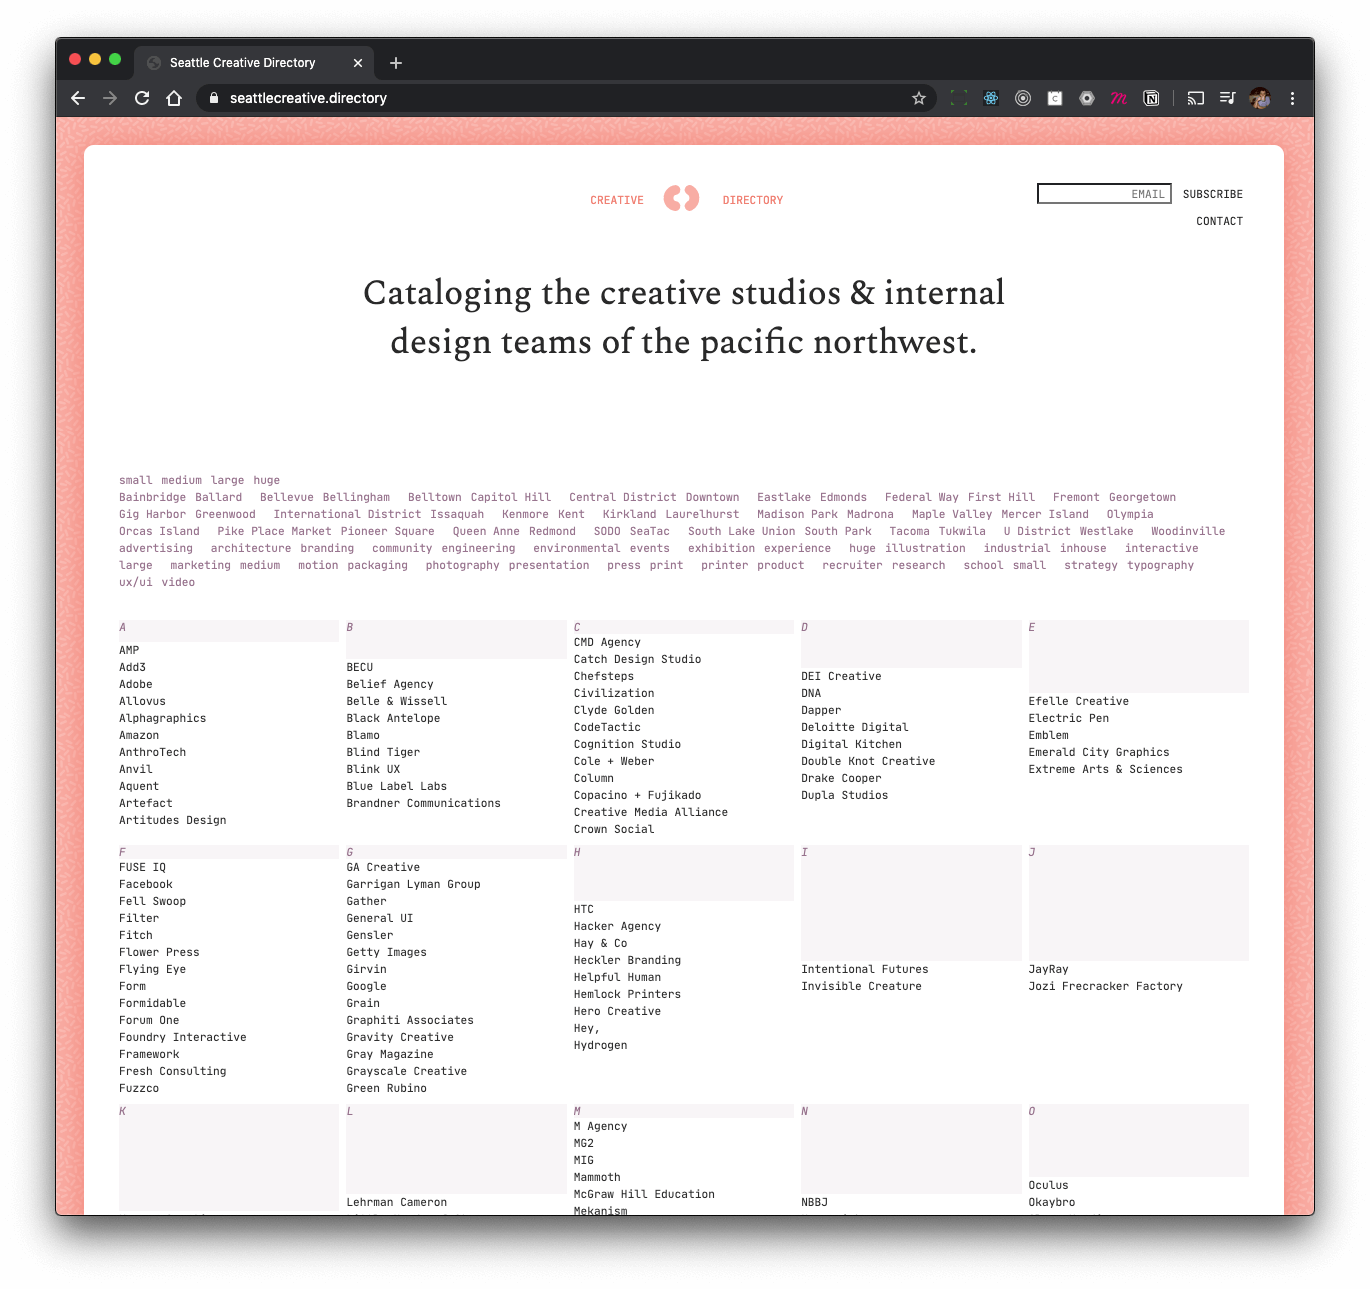Open the Chrome three-dot menu
1370x1289 pixels.
1292,98
